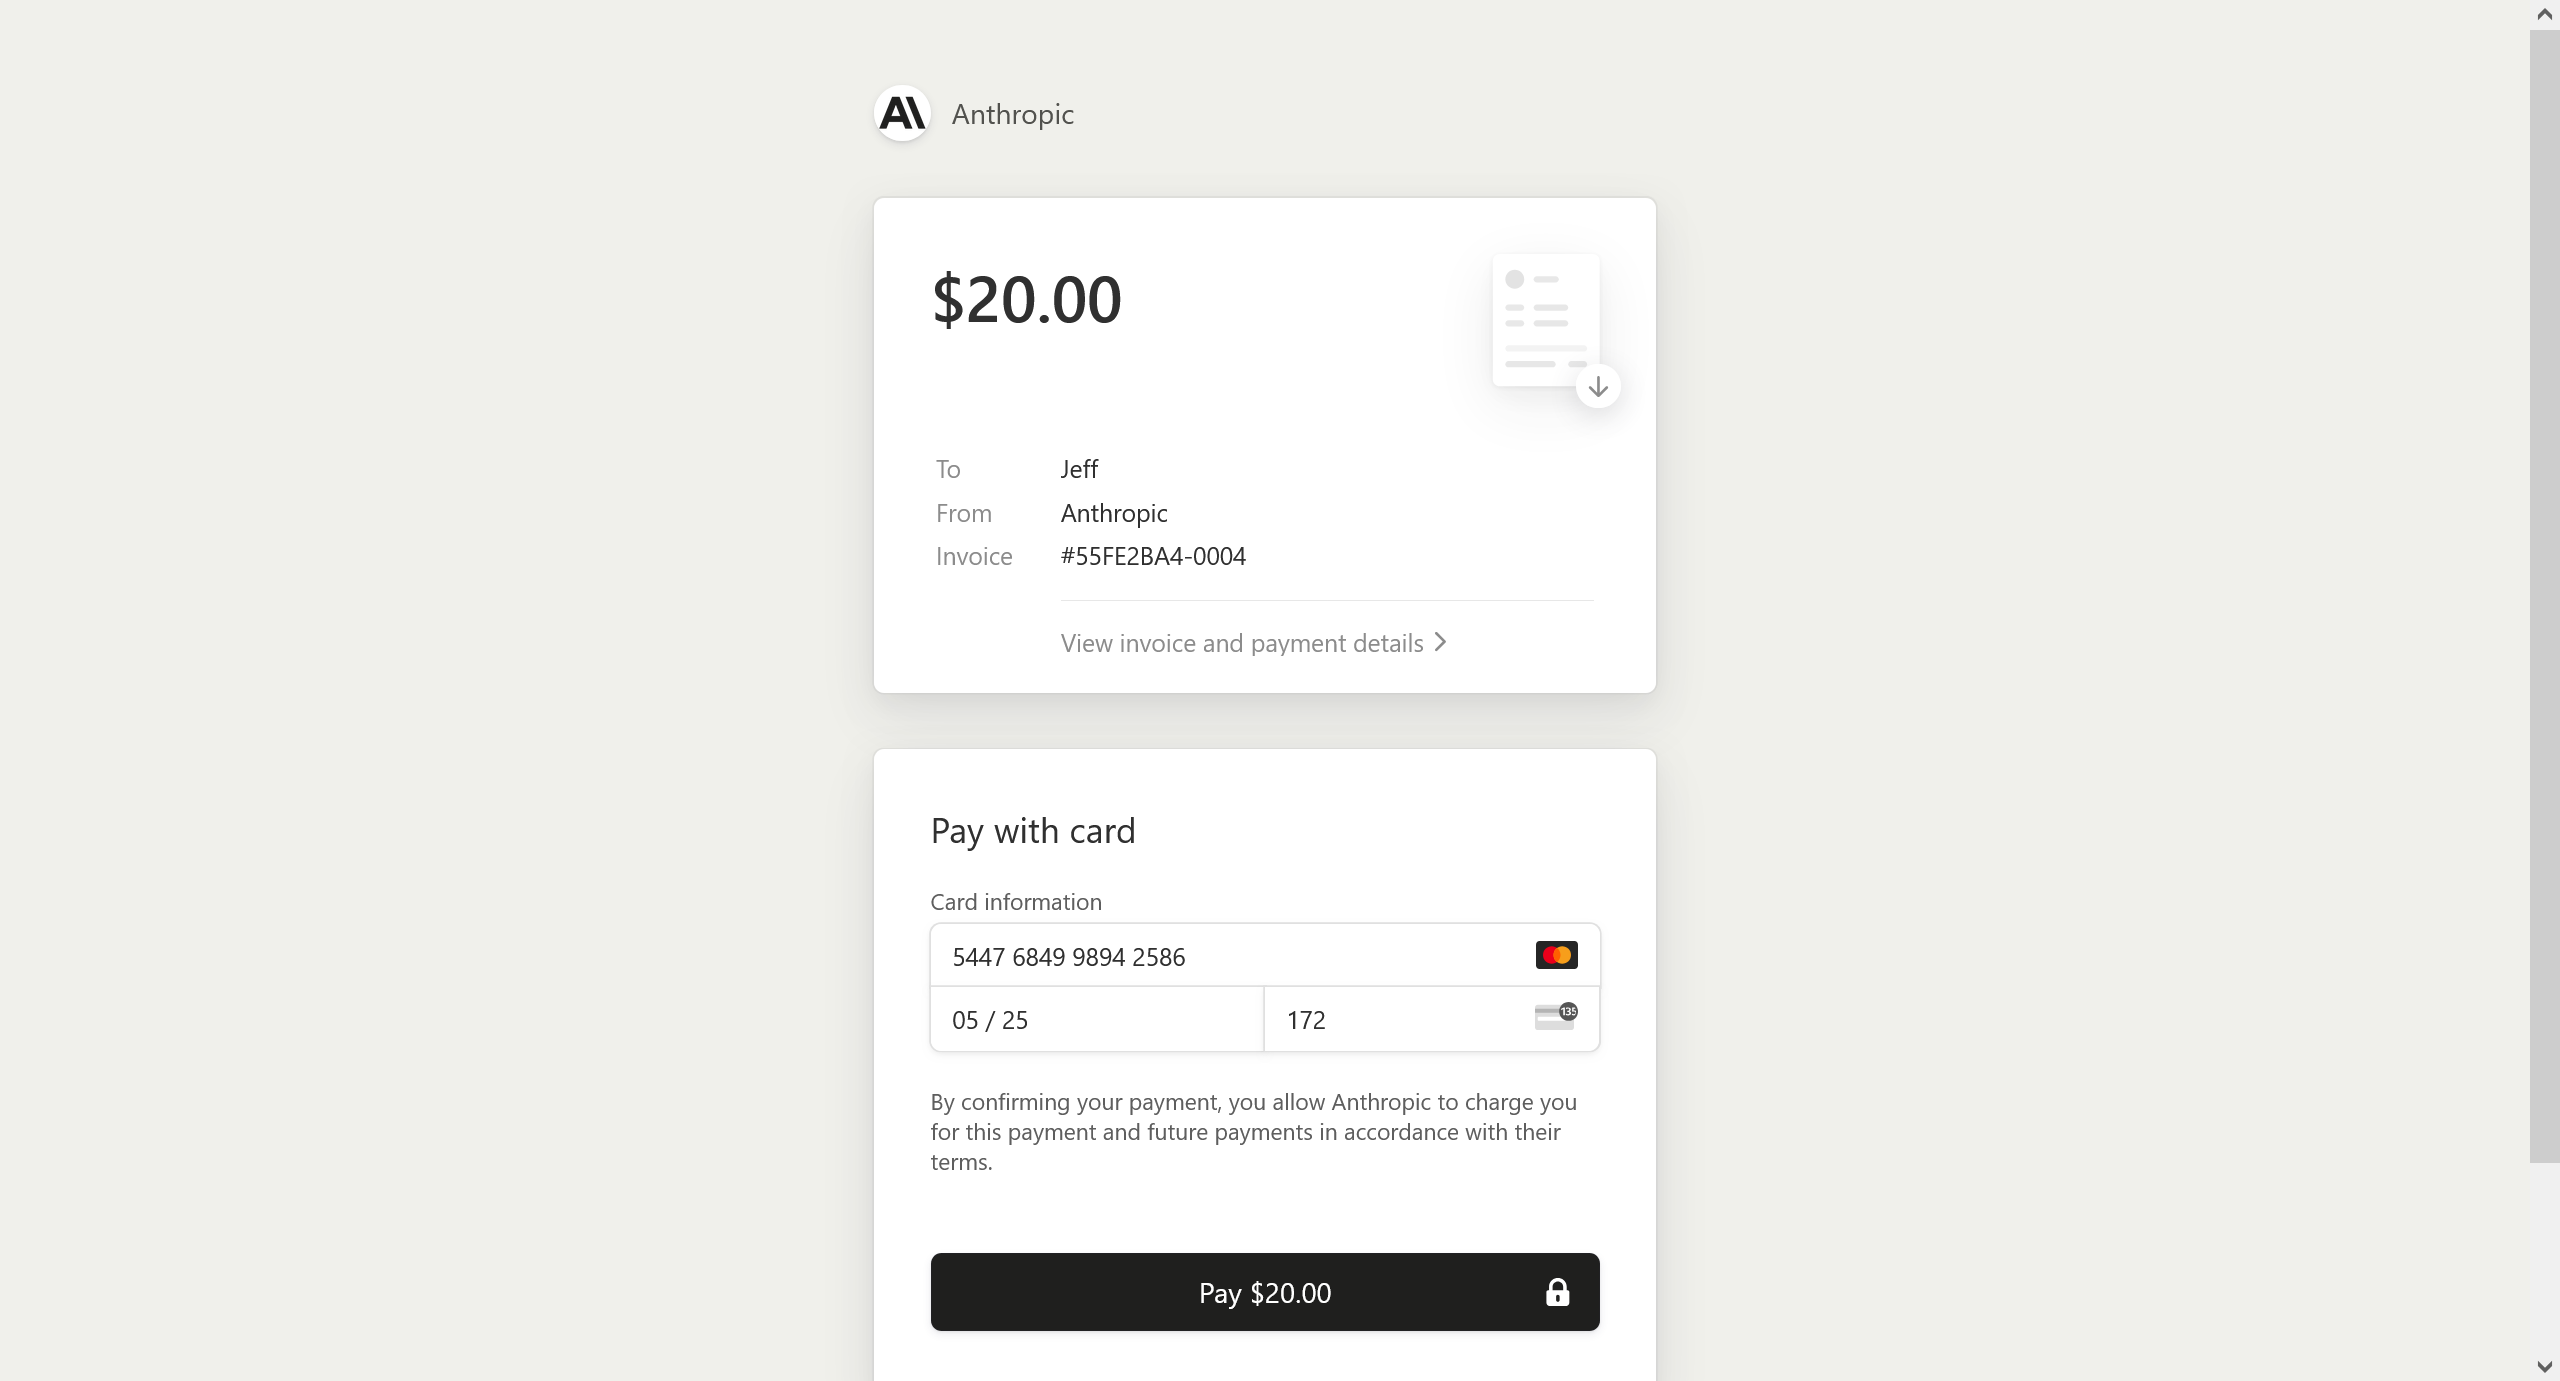Click the CVC card hint icon
This screenshot has height=1381, width=2560.
pyautogui.click(x=1555, y=1017)
